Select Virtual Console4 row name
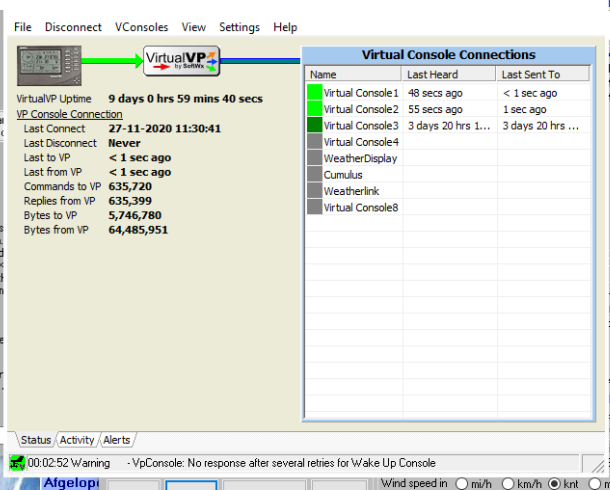The height and width of the screenshot is (490, 610). (x=361, y=142)
